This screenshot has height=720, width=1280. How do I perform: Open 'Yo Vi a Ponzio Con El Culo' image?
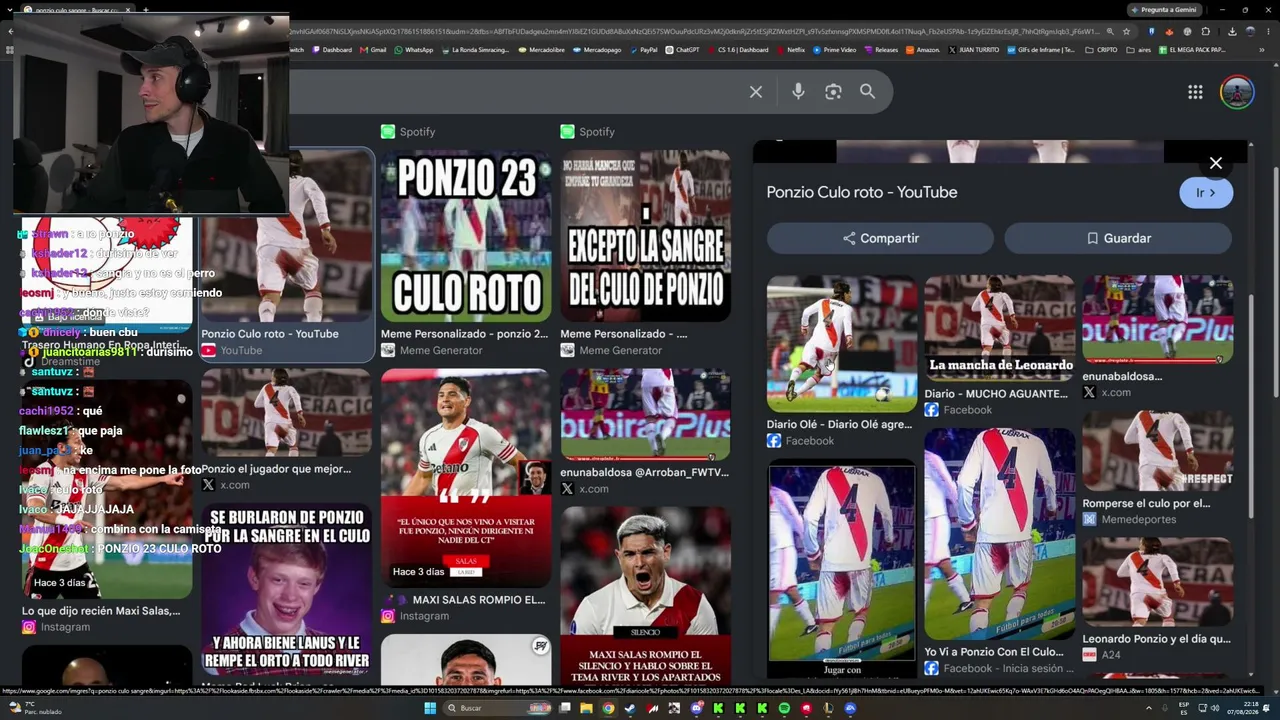tap(999, 534)
